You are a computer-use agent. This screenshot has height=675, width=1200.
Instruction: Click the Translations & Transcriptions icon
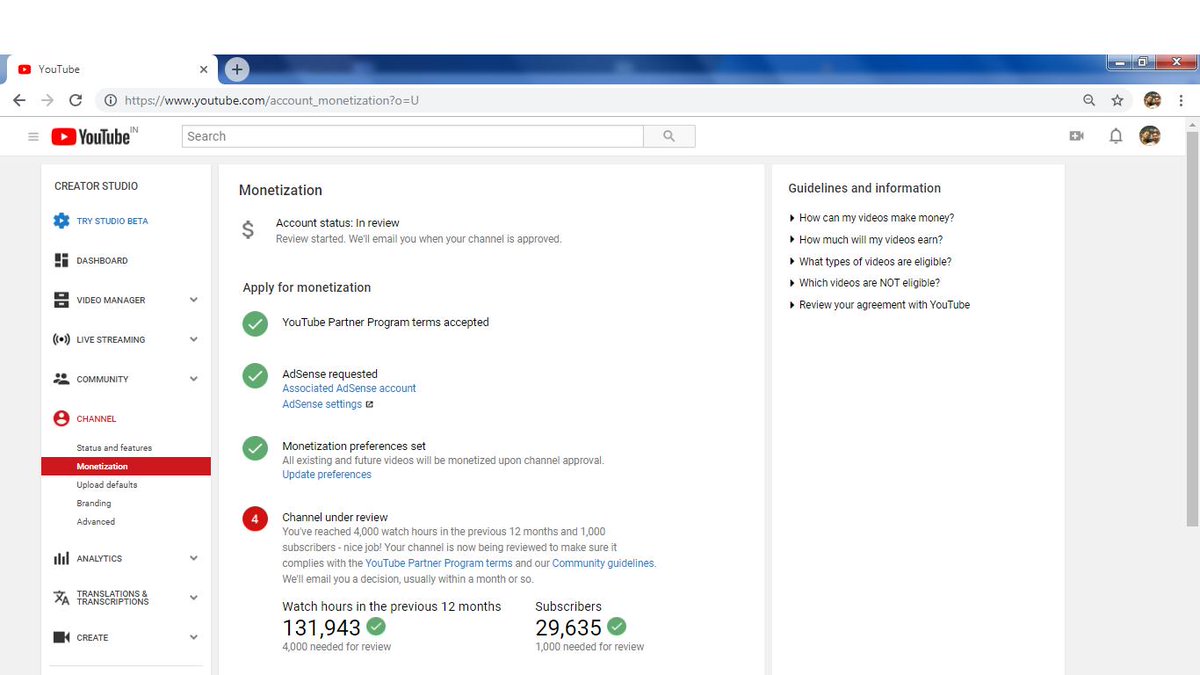61,598
